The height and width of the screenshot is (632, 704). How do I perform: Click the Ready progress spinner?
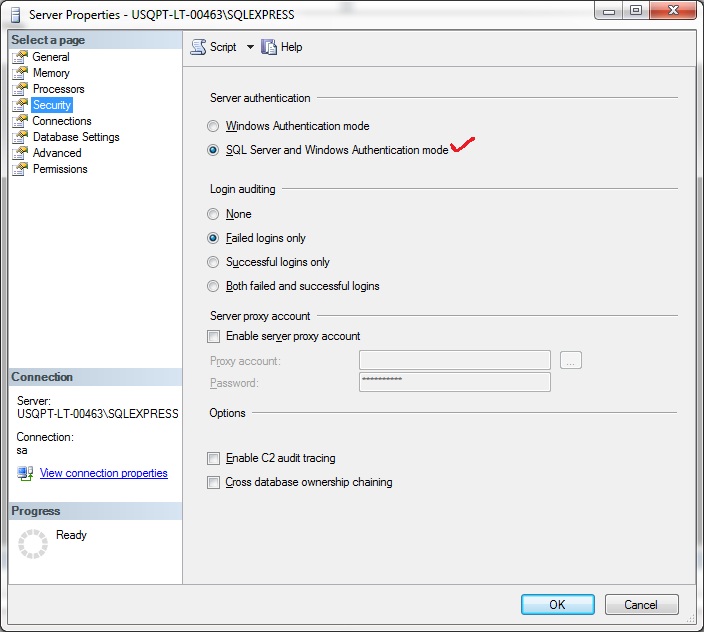[33, 544]
